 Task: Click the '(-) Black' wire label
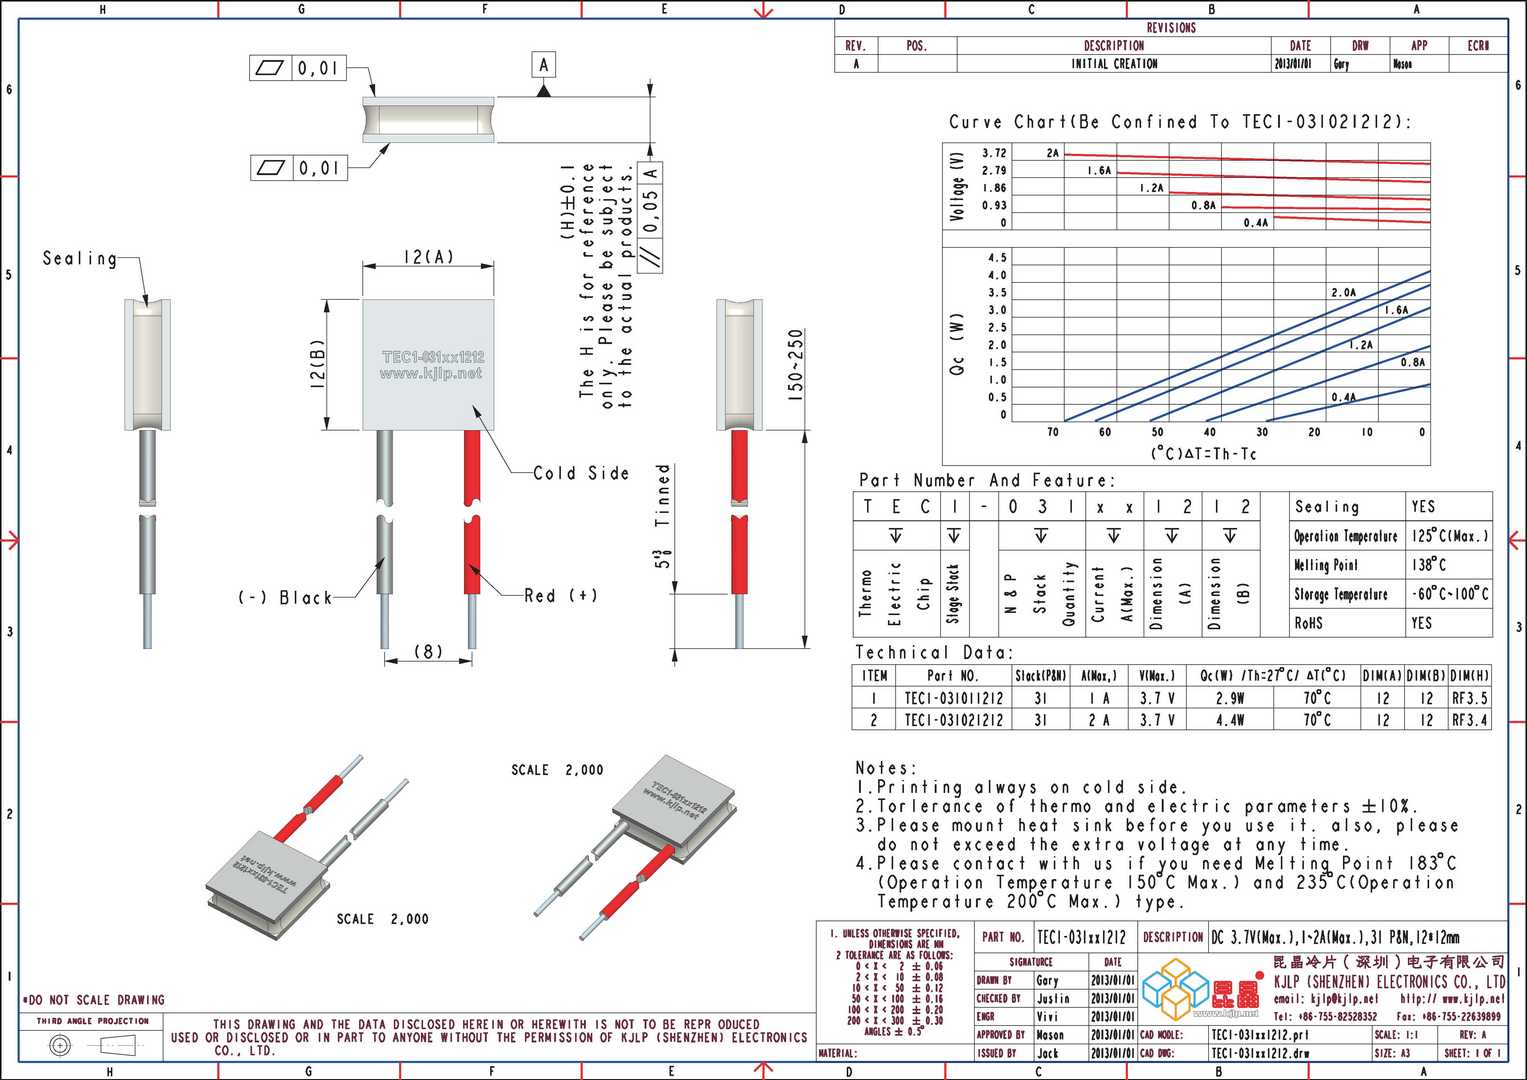click(285, 598)
